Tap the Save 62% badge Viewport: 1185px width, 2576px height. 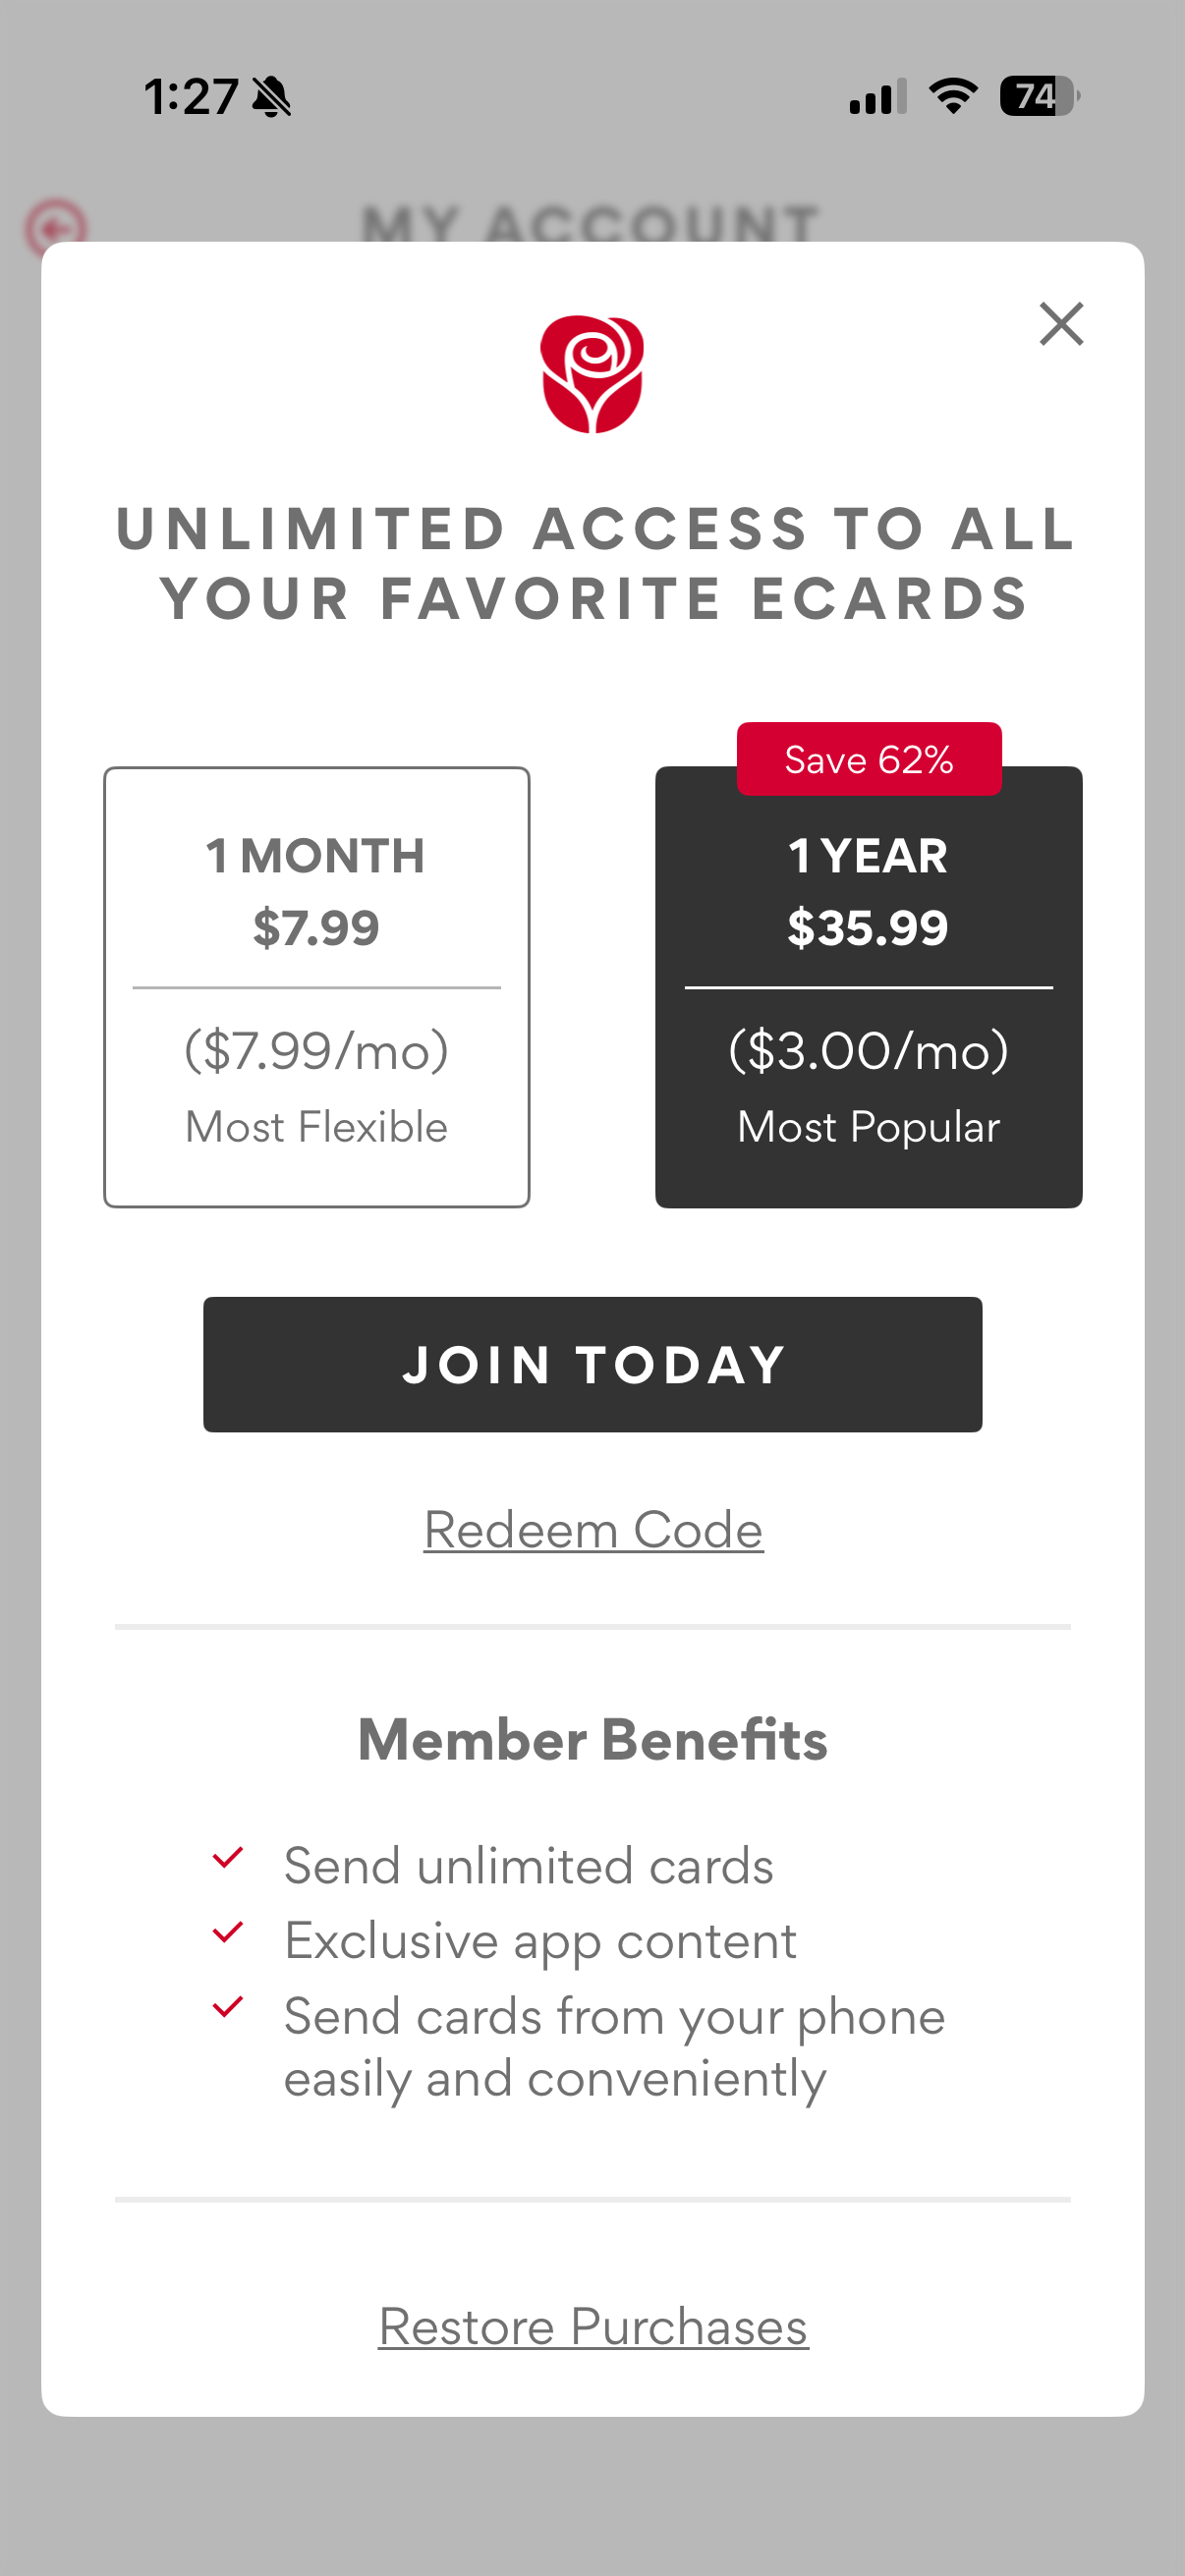(x=869, y=759)
